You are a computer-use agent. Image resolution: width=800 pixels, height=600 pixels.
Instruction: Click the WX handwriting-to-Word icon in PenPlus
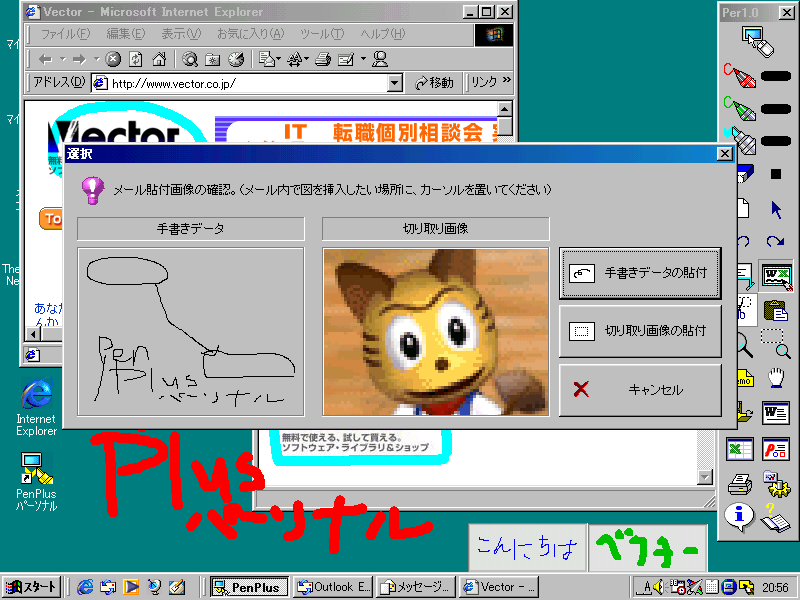pyautogui.click(x=776, y=277)
